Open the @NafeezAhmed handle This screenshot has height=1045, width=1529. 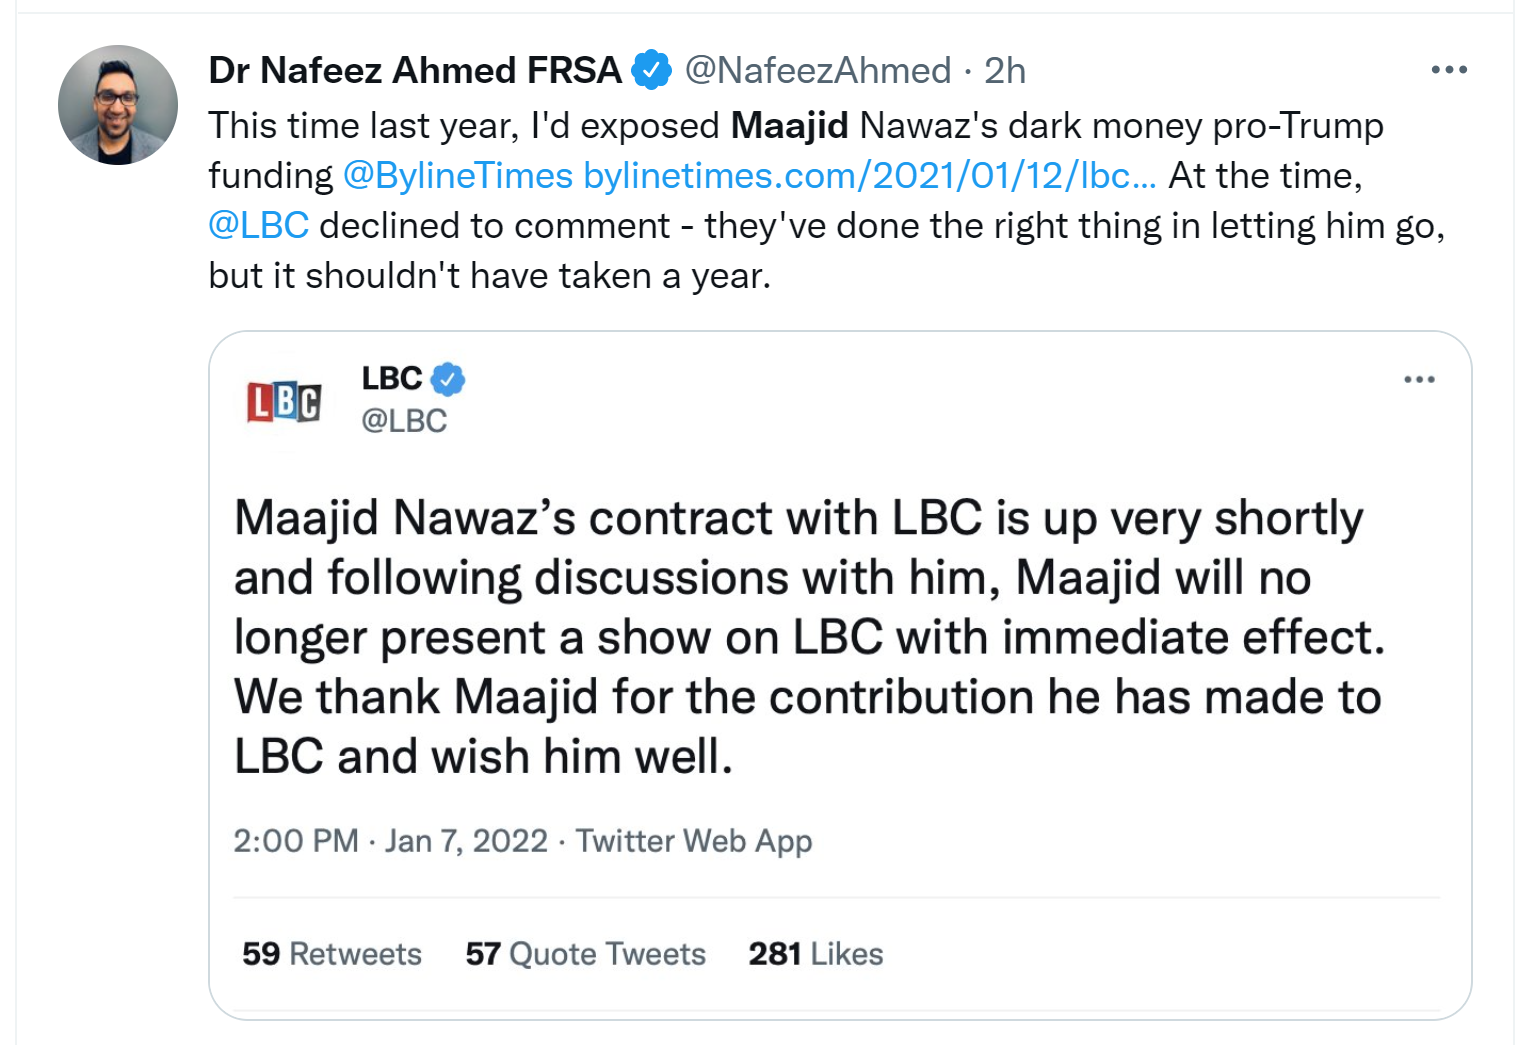tap(818, 71)
